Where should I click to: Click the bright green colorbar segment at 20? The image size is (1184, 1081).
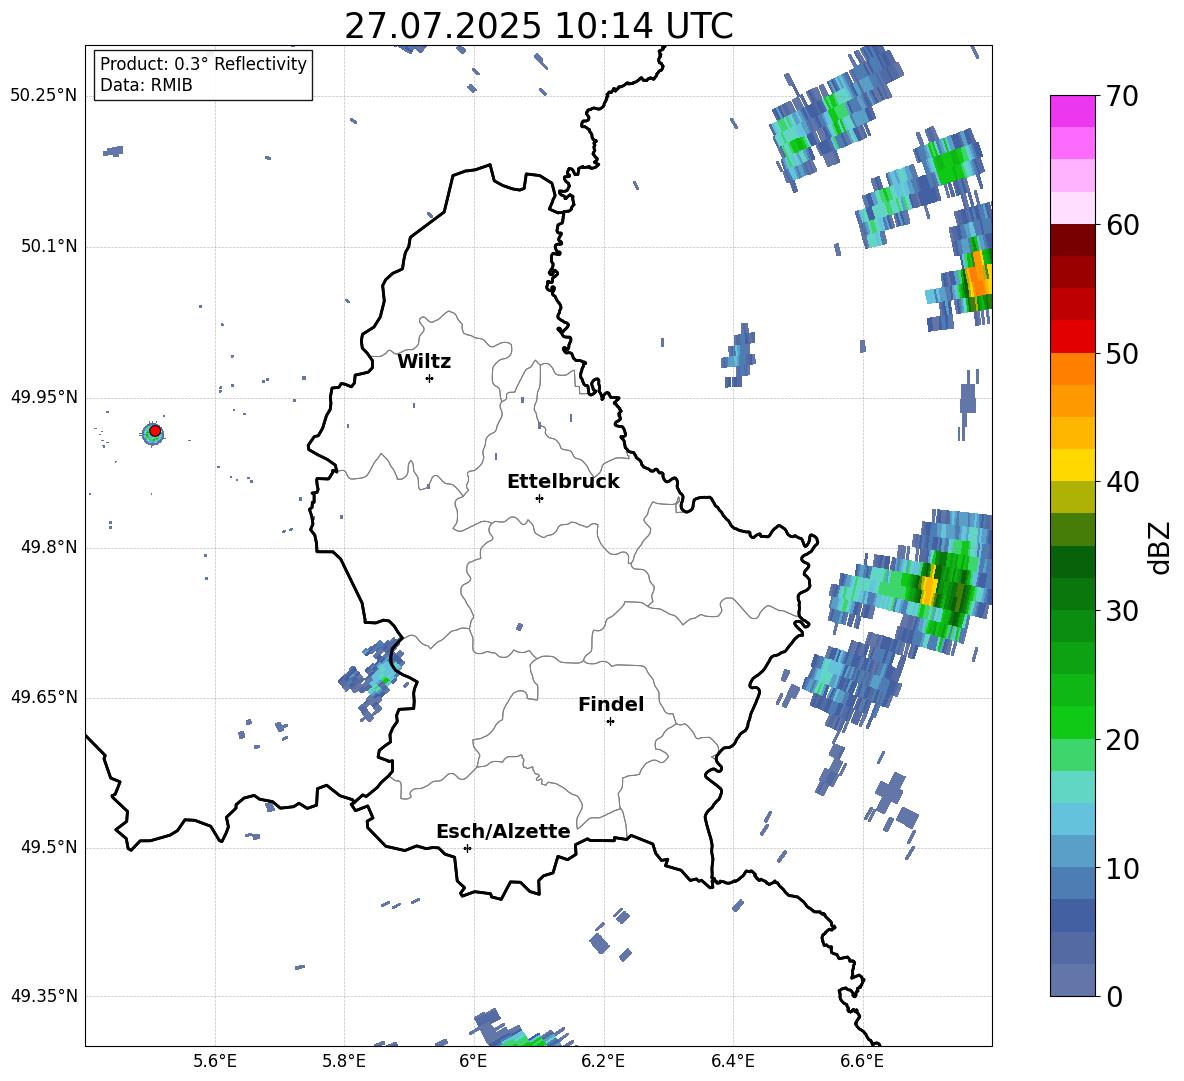(x=1072, y=722)
